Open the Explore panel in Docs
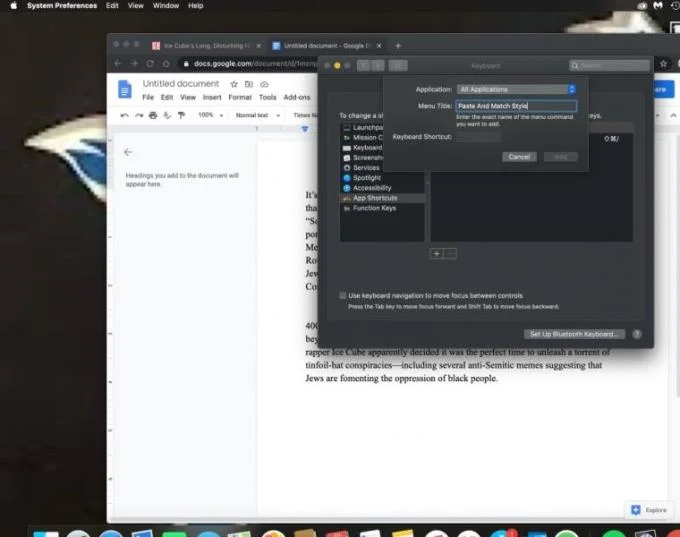This screenshot has height=537, width=680. (649, 510)
